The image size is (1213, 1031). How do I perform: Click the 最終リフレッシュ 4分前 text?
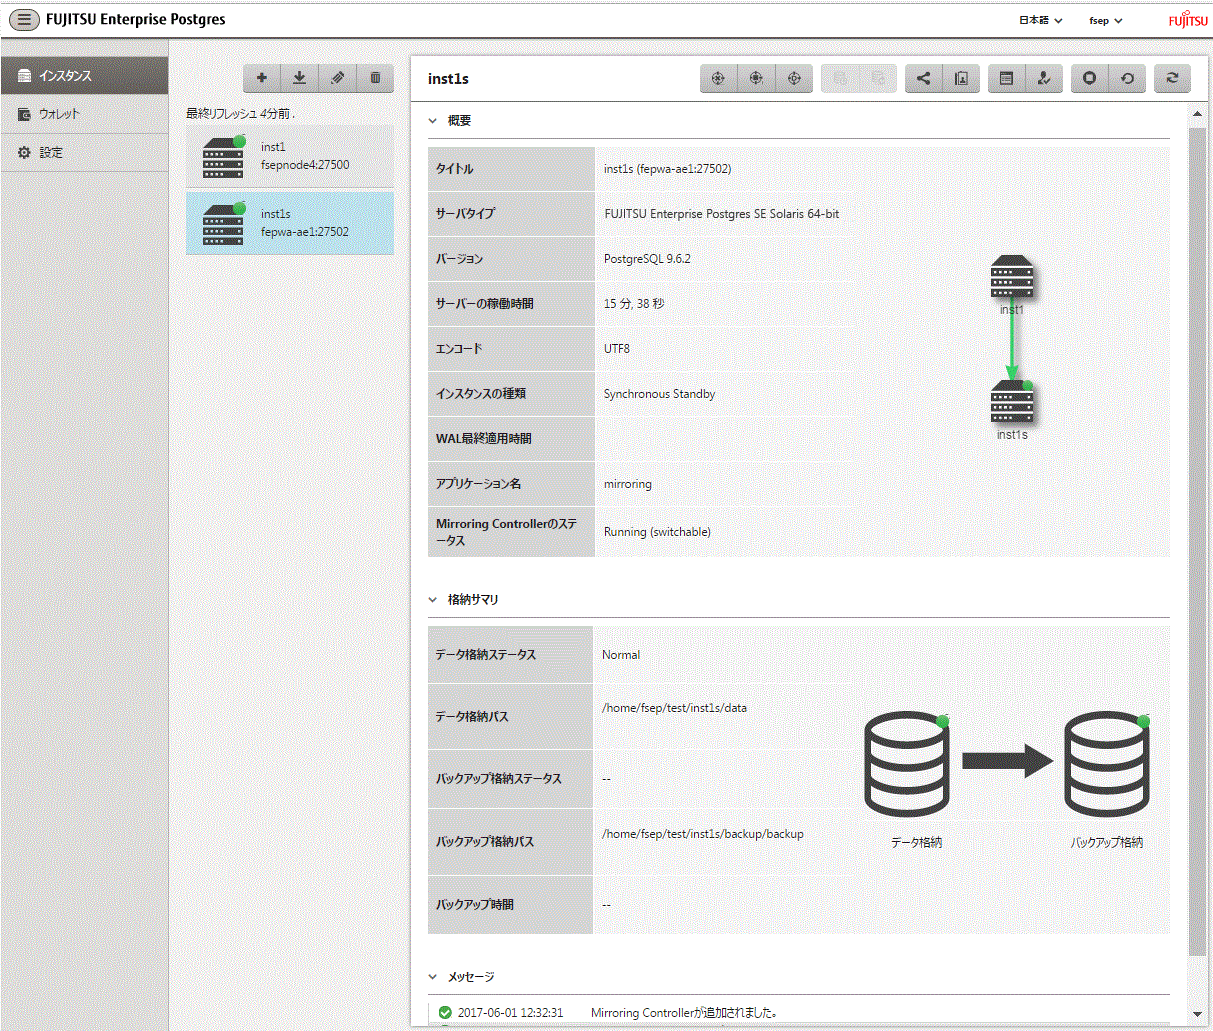click(240, 114)
